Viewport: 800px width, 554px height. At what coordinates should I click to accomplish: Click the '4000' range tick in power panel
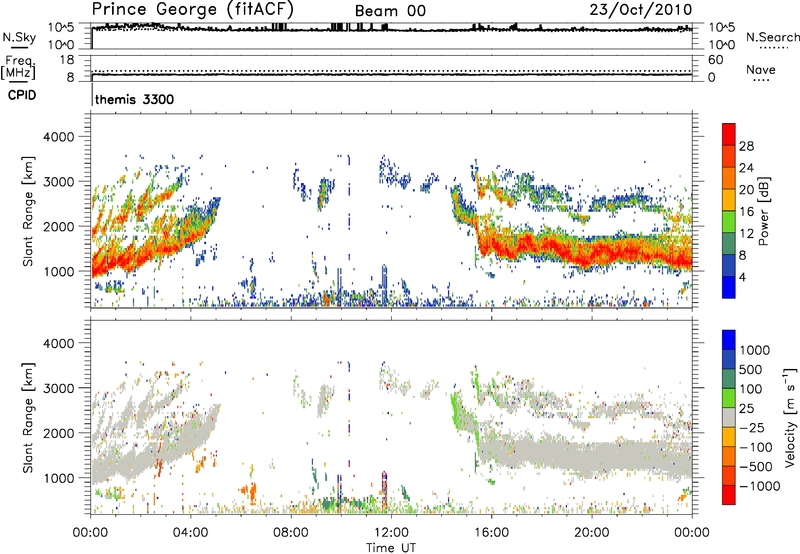point(59,137)
